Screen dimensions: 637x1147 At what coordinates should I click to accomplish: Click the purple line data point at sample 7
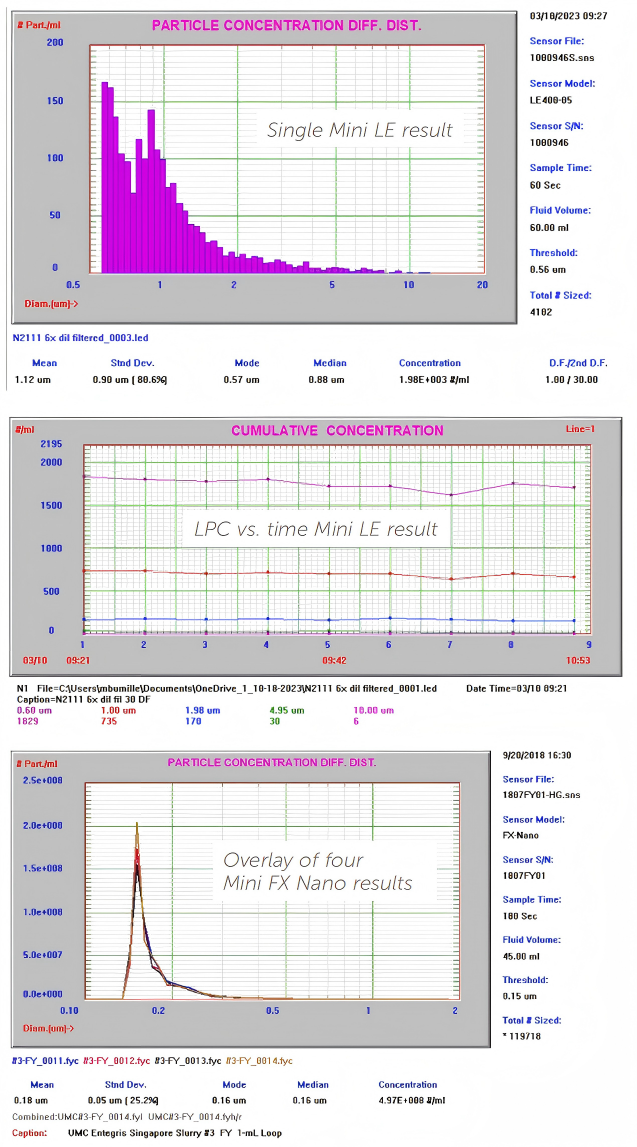(451, 495)
